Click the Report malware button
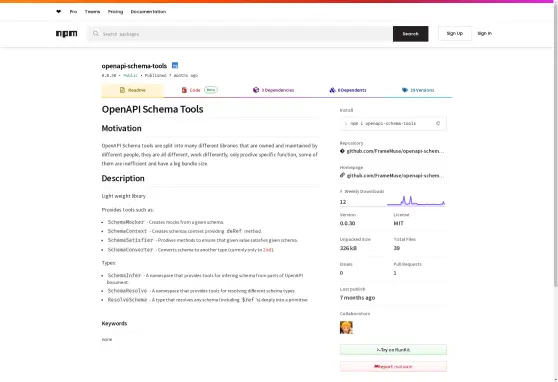The height and width of the screenshot is (382, 558). (x=393, y=366)
